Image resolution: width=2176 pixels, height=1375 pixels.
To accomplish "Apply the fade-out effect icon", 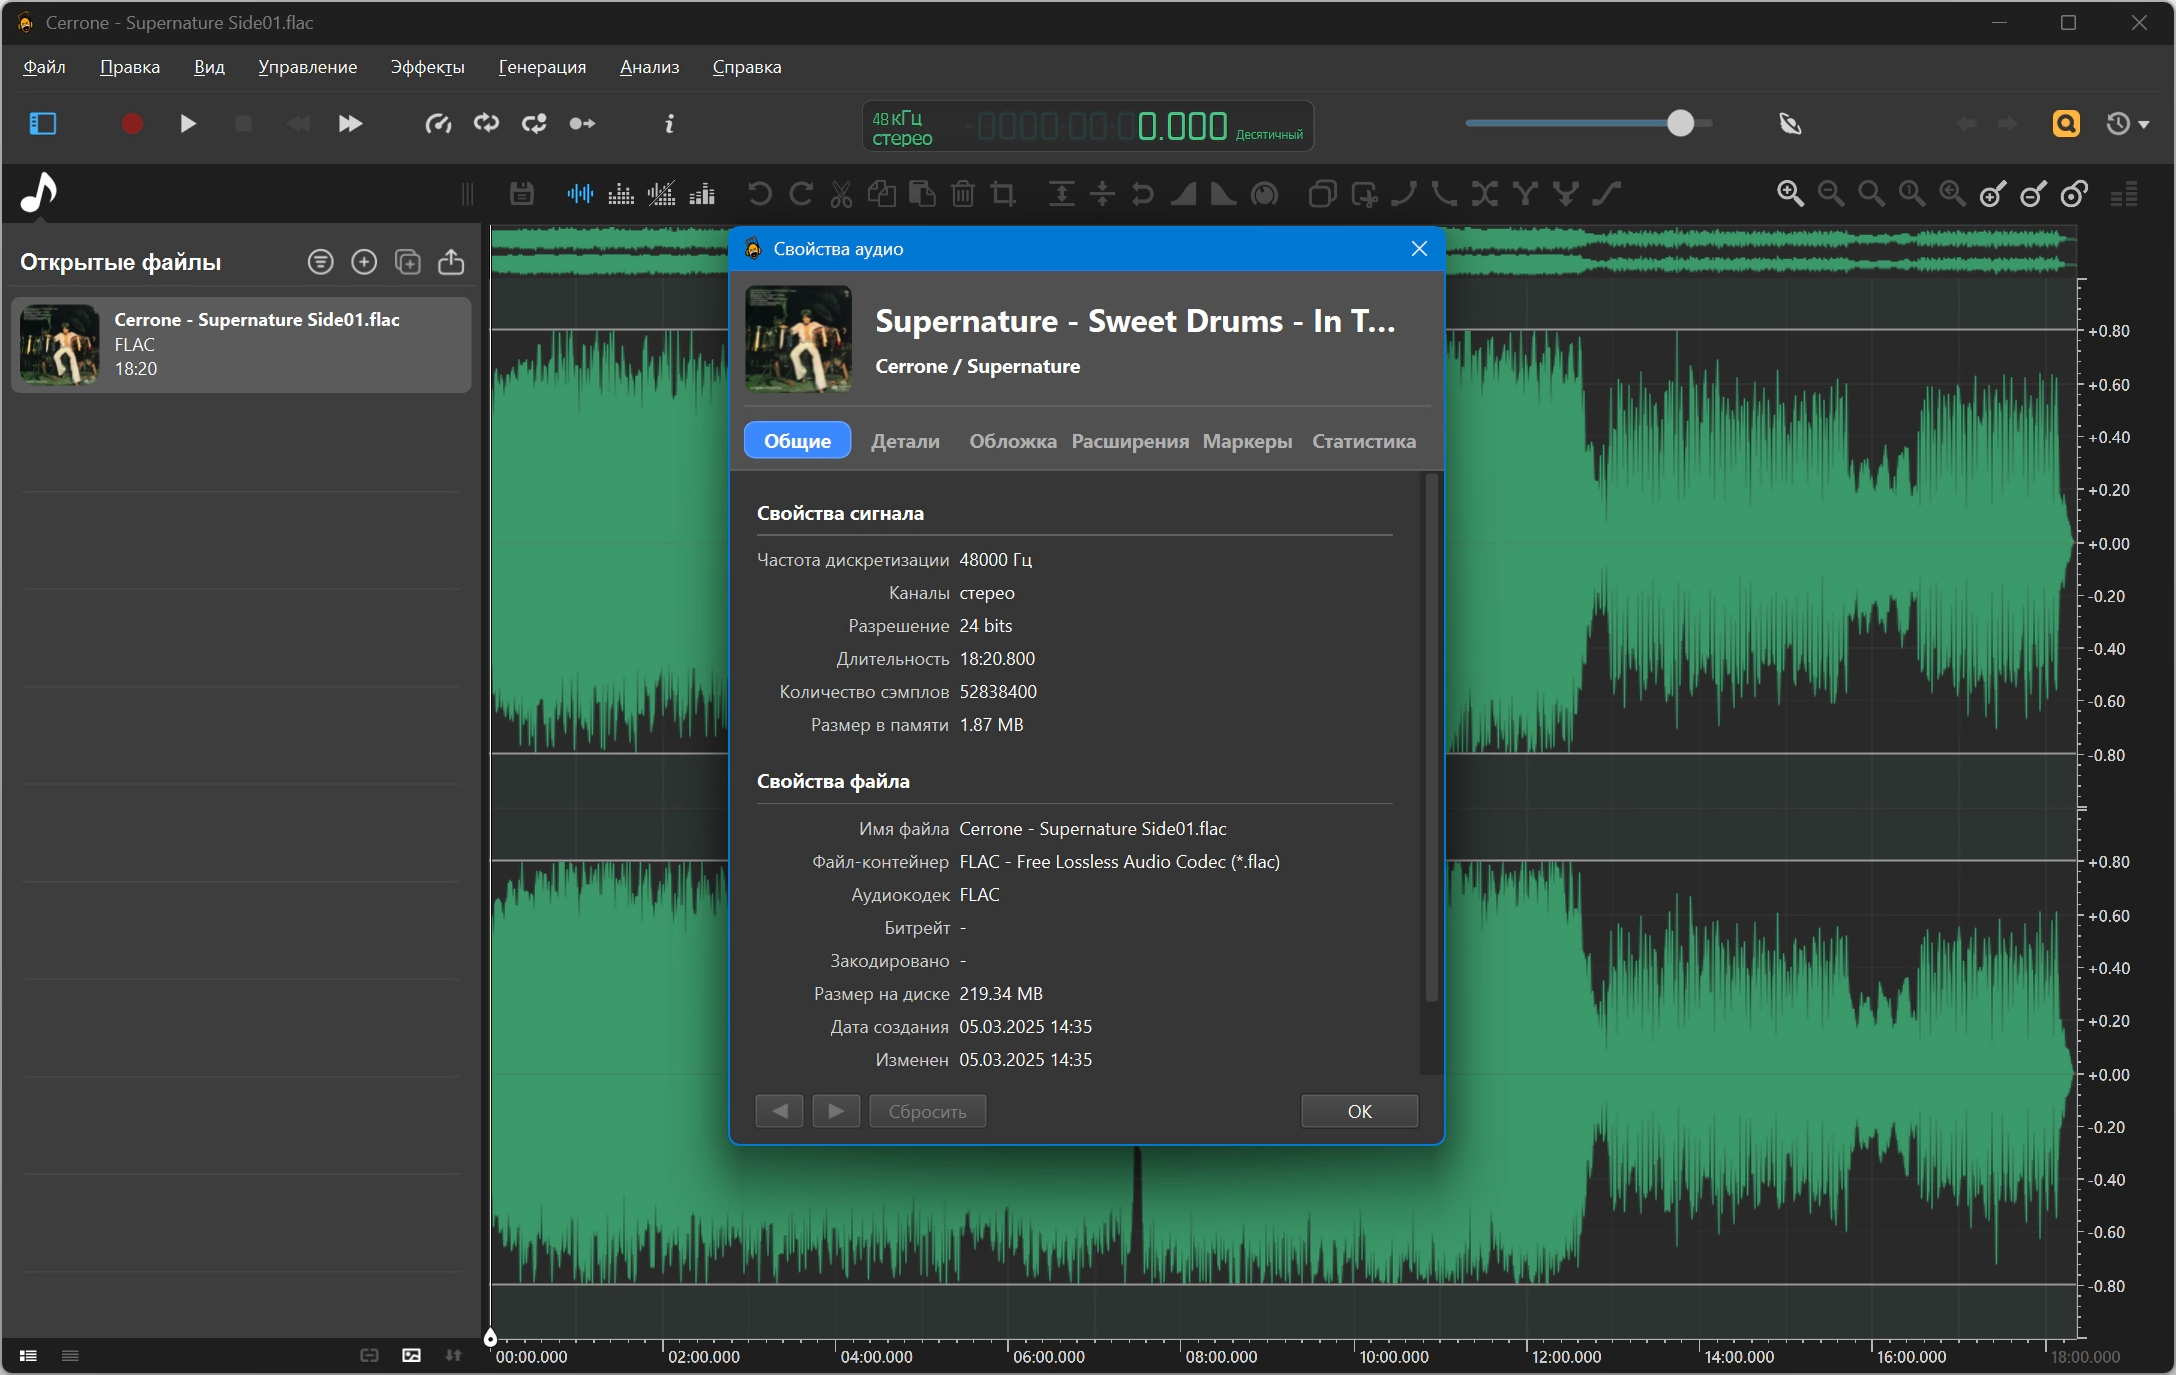I will [1223, 194].
